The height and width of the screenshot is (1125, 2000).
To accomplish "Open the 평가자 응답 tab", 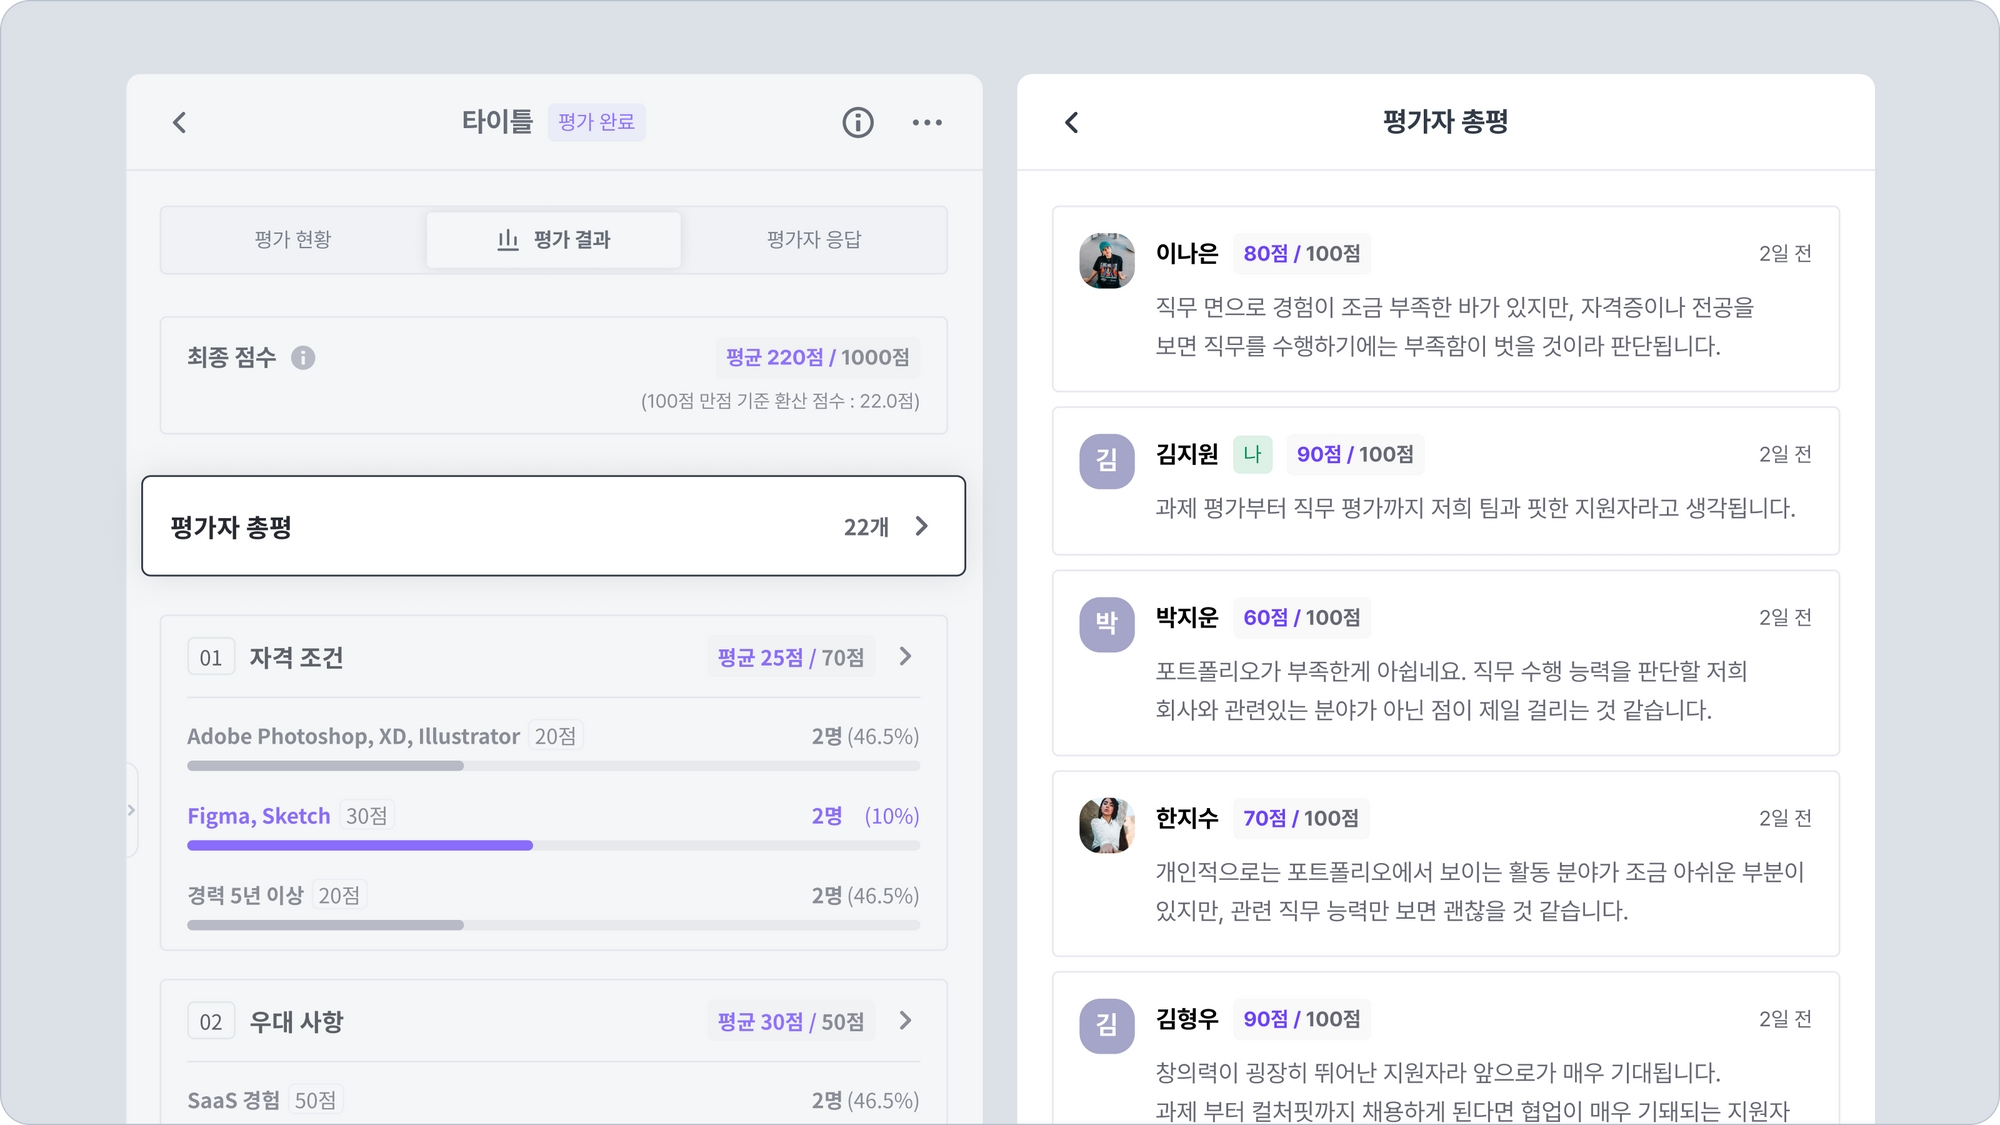I will click(814, 240).
